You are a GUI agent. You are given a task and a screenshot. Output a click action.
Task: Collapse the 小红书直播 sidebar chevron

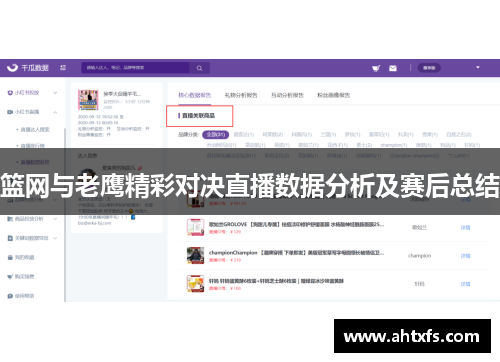pos(55,112)
